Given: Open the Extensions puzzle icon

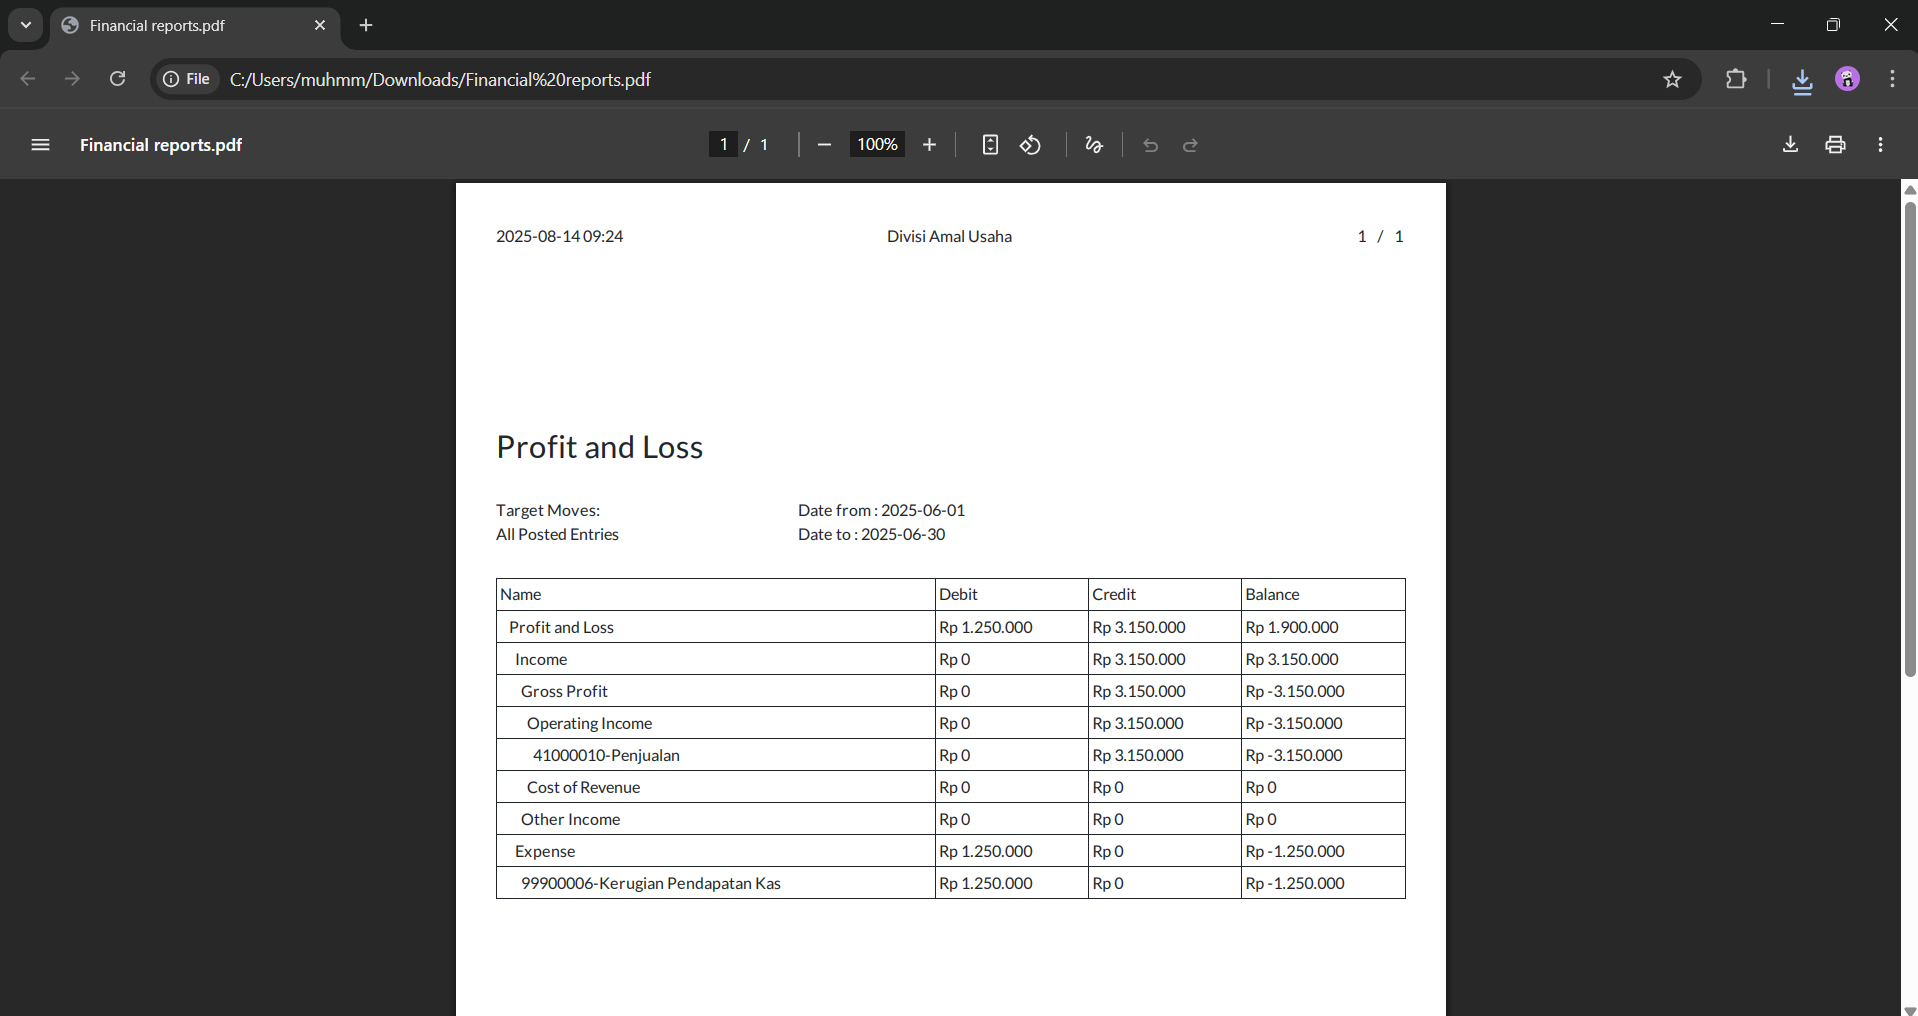Looking at the screenshot, I should [x=1736, y=79].
